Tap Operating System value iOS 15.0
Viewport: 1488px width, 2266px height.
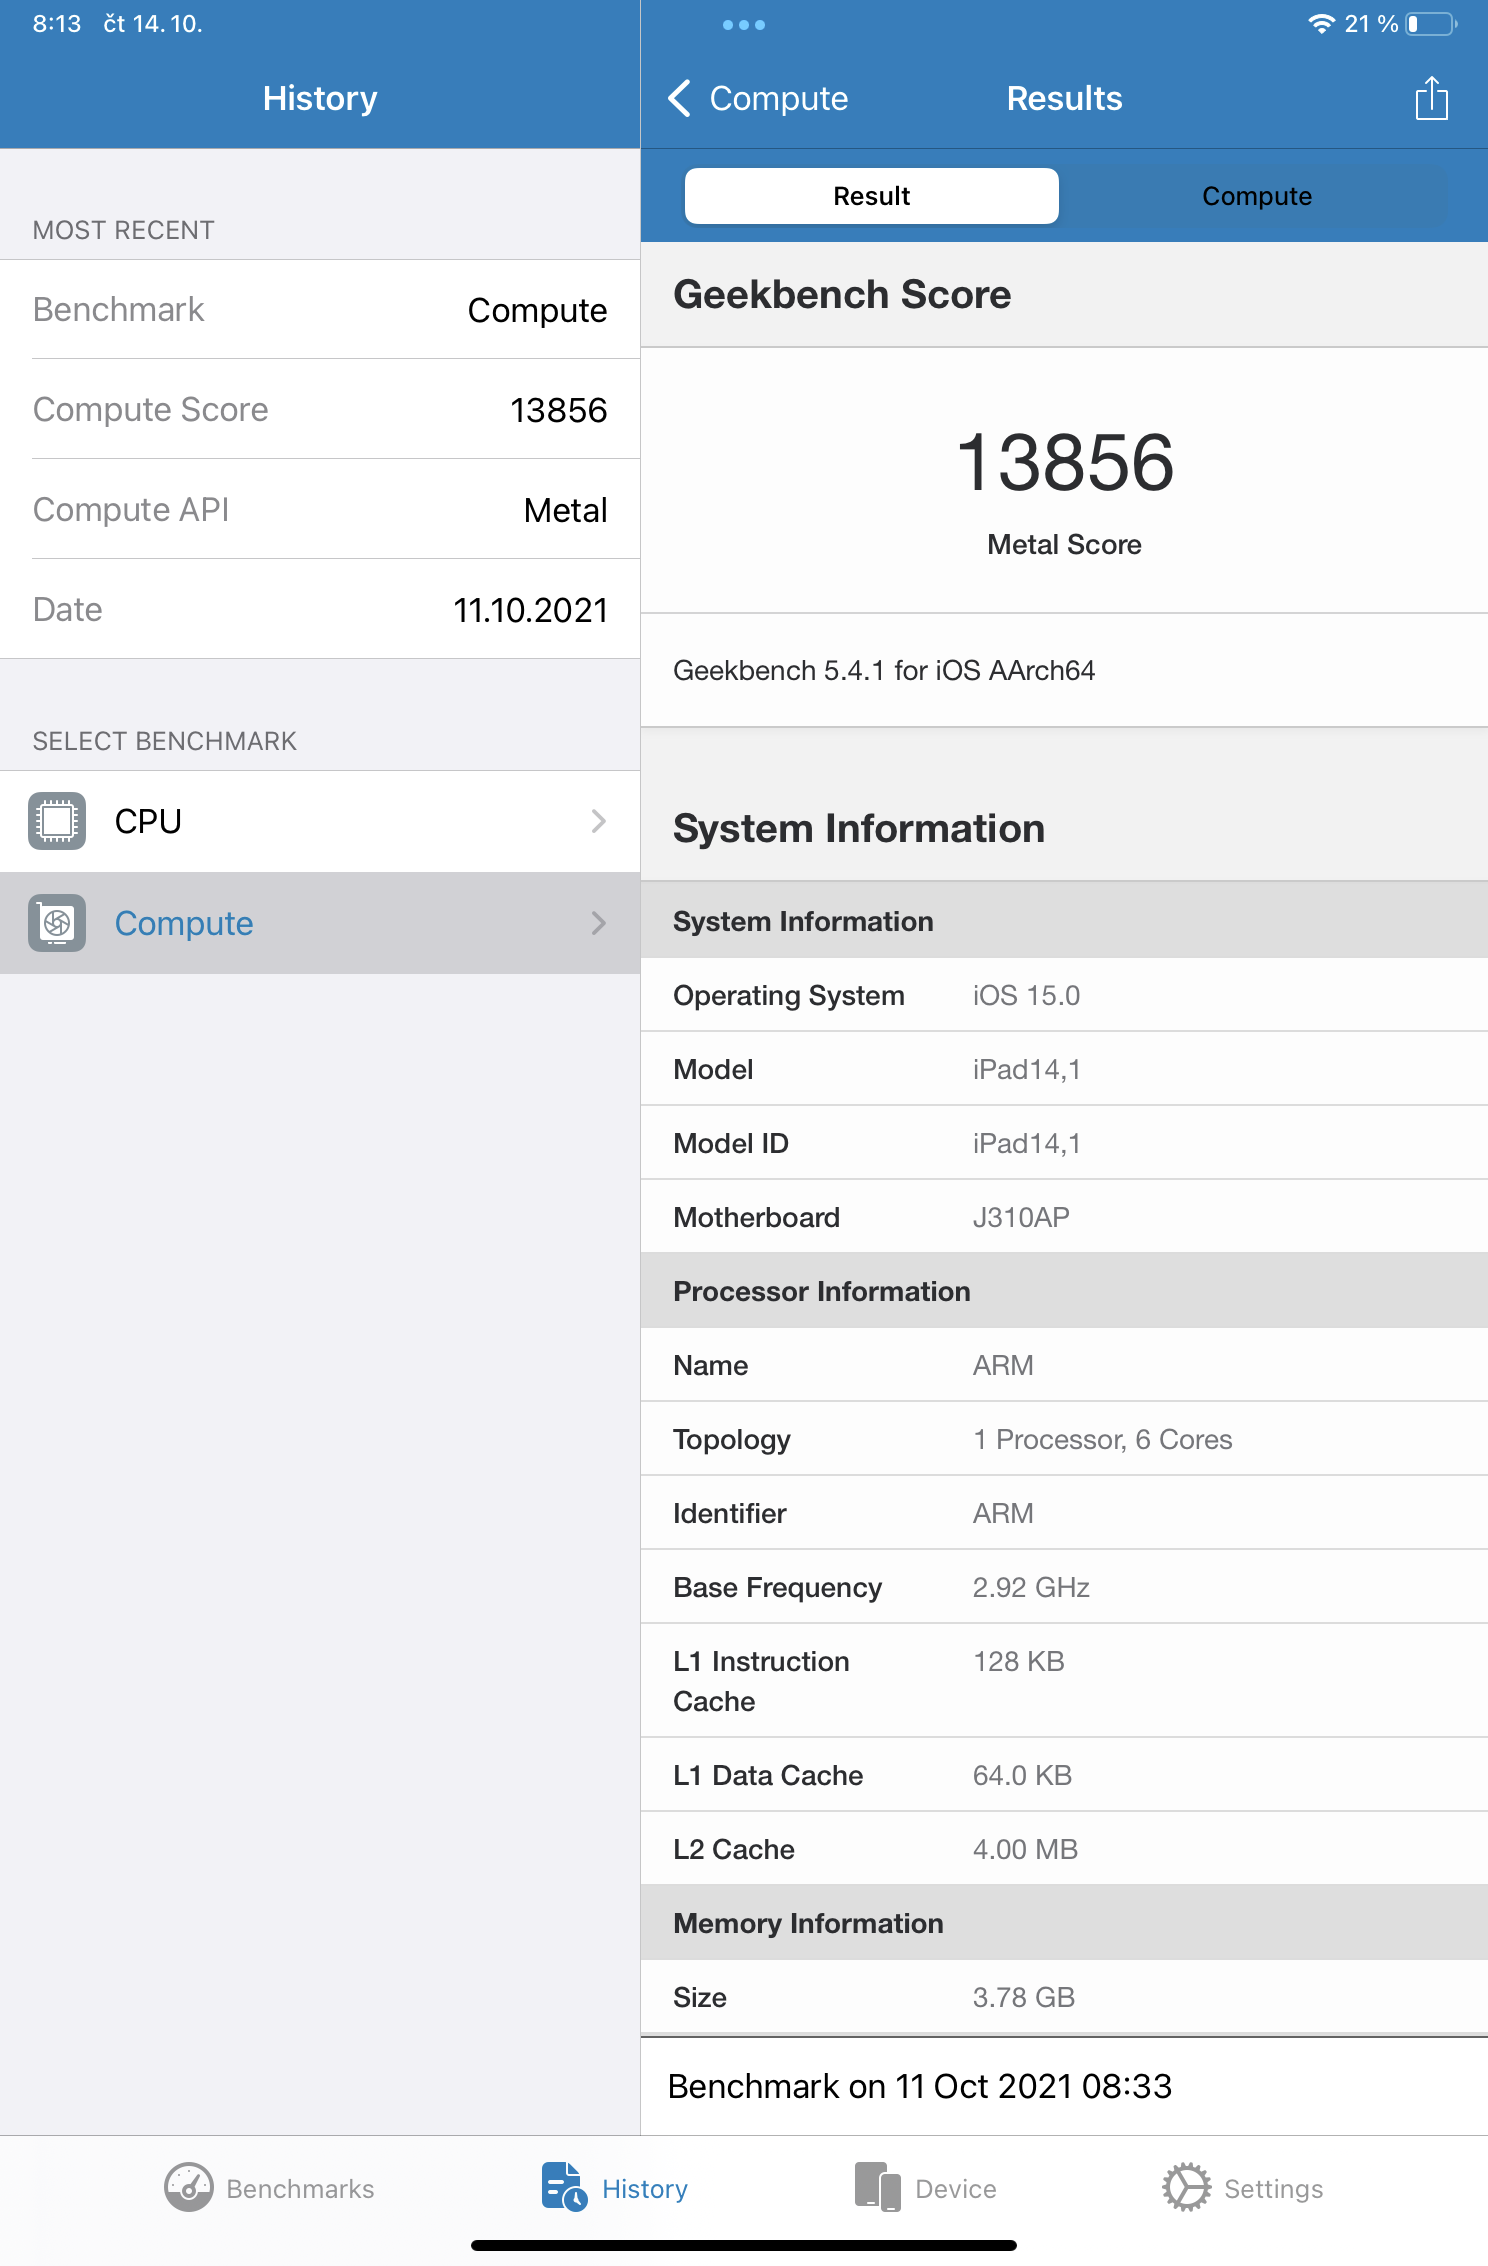tap(1026, 995)
